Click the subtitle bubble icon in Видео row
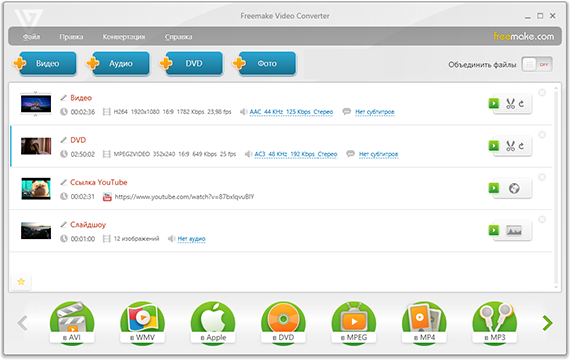 tap(346, 111)
